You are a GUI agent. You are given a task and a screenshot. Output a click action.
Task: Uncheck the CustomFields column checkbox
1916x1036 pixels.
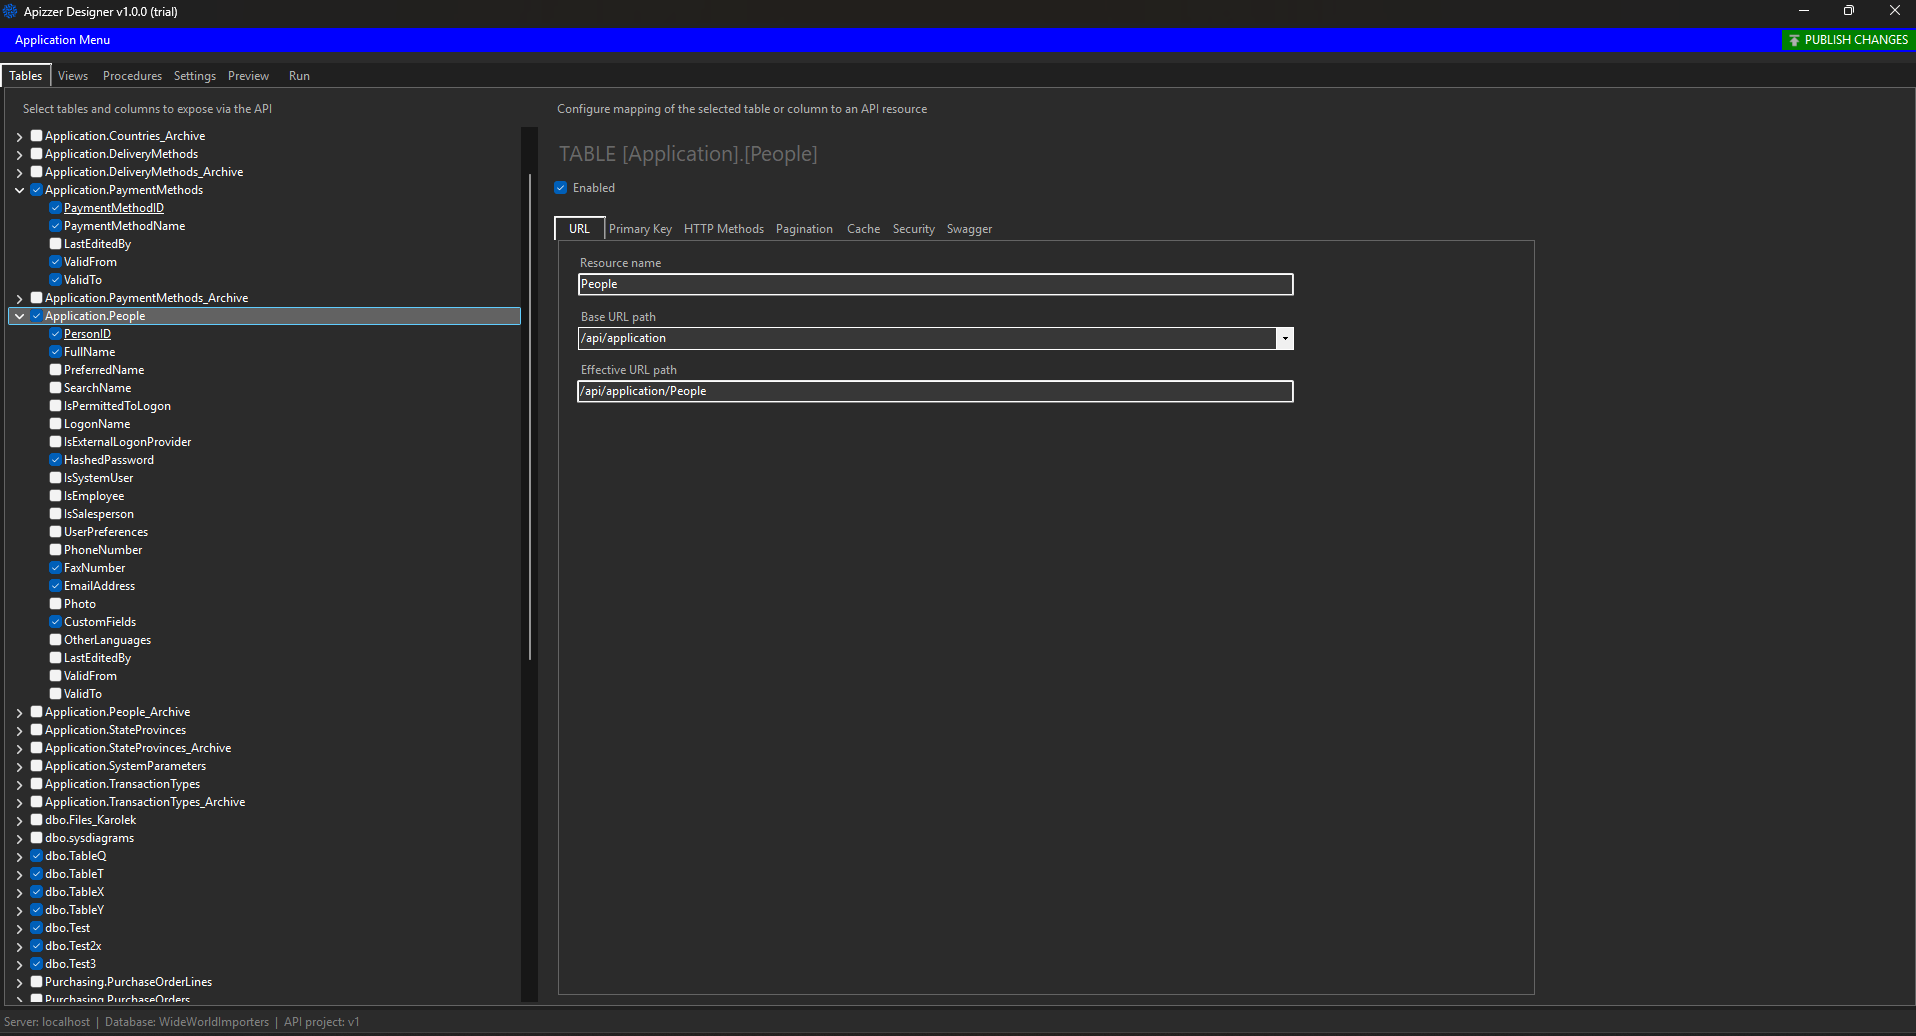[55, 622]
